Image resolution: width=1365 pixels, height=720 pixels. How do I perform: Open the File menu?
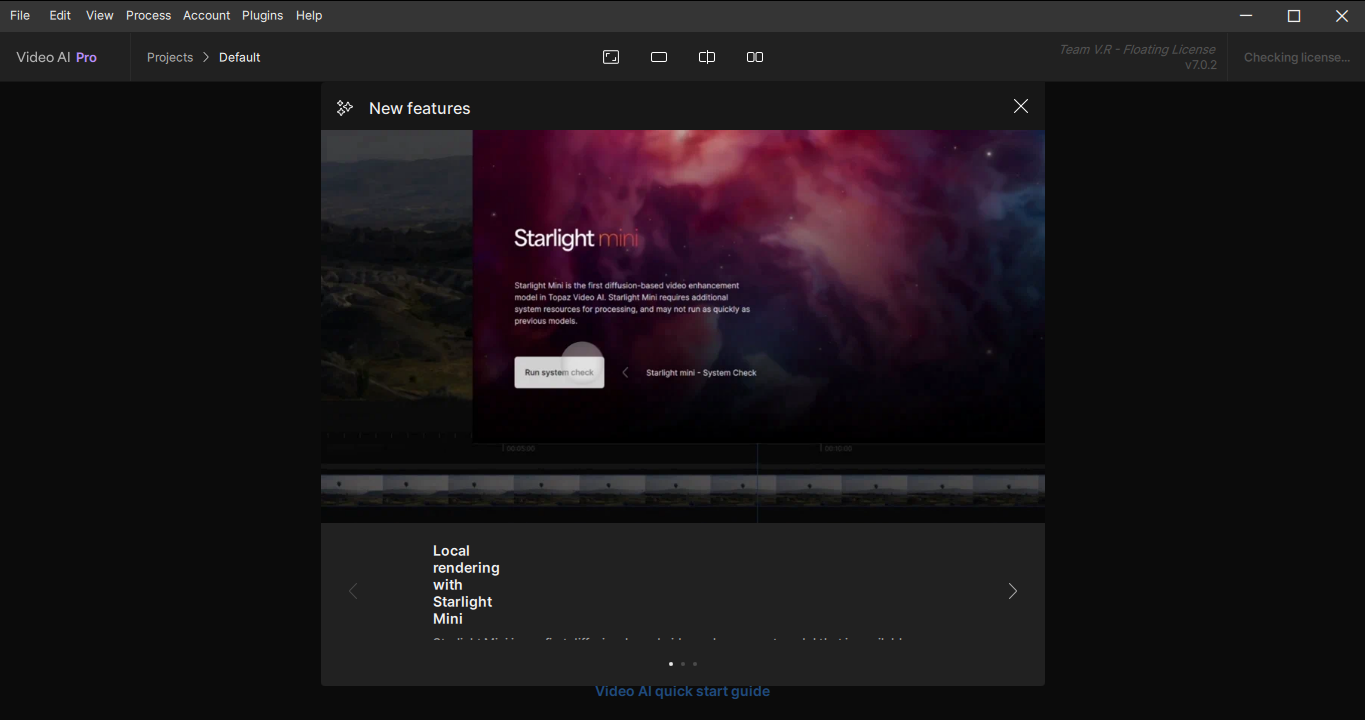[x=20, y=15]
